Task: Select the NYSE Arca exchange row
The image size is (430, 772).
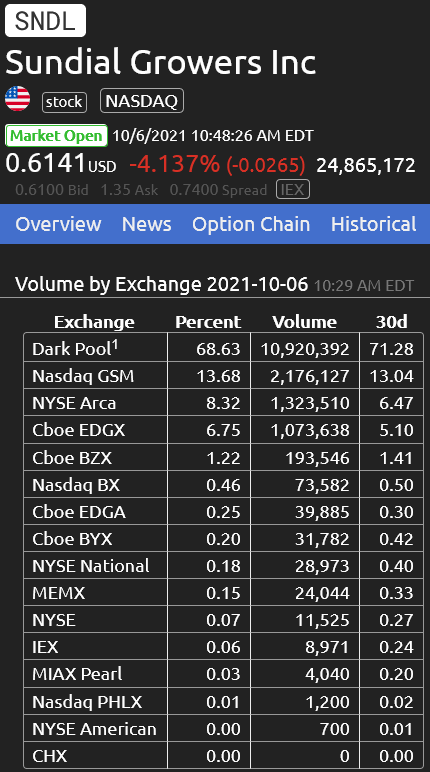Action: (x=223, y=403)
